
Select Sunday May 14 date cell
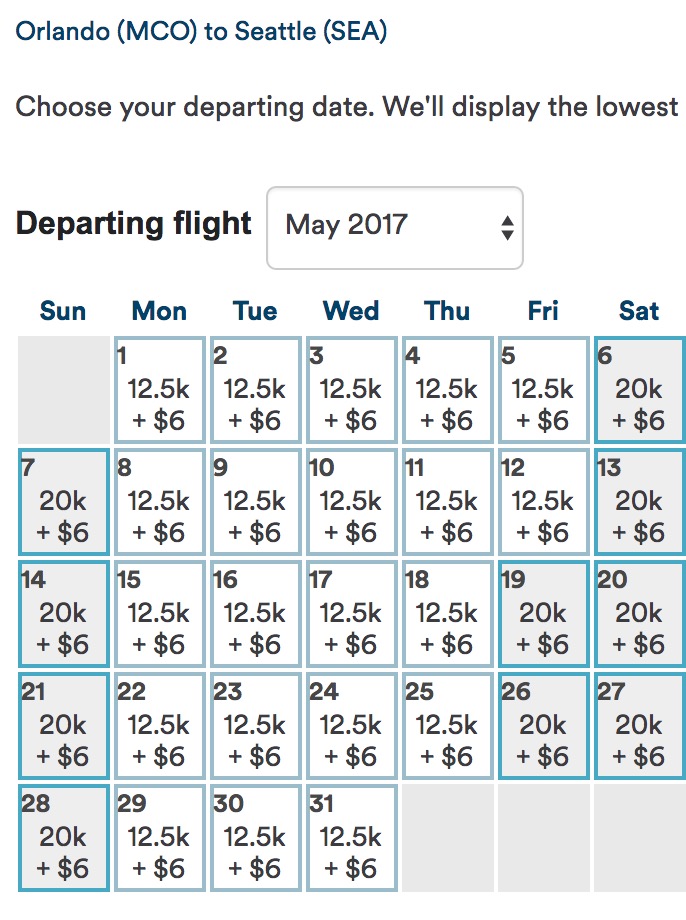(x=63, y=614)
